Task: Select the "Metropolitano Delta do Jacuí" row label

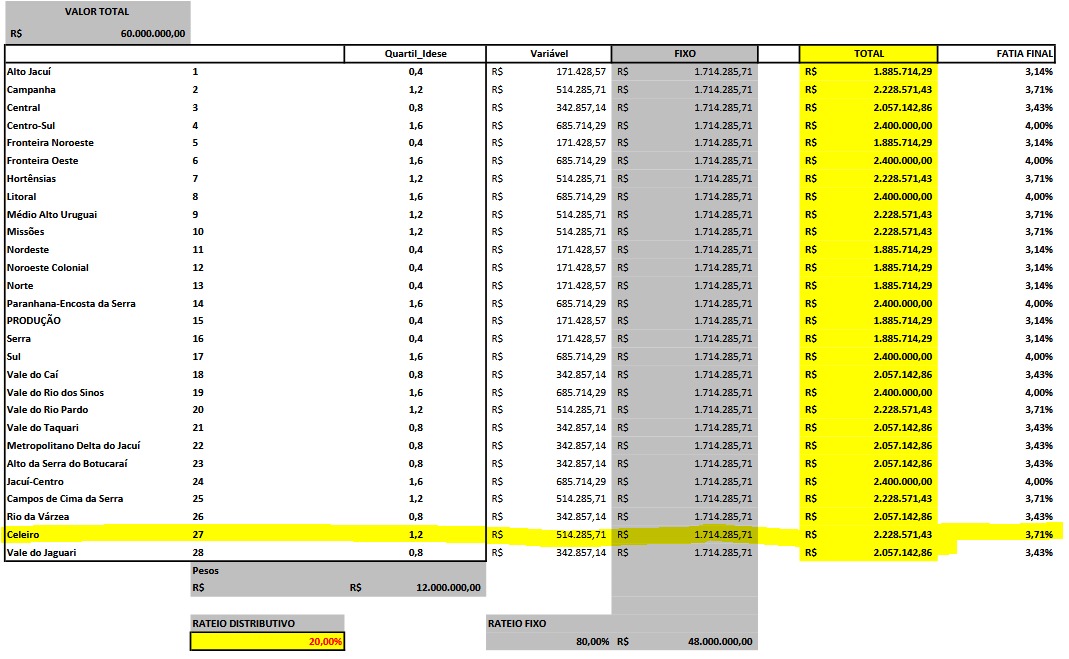Action: (73, 446)
